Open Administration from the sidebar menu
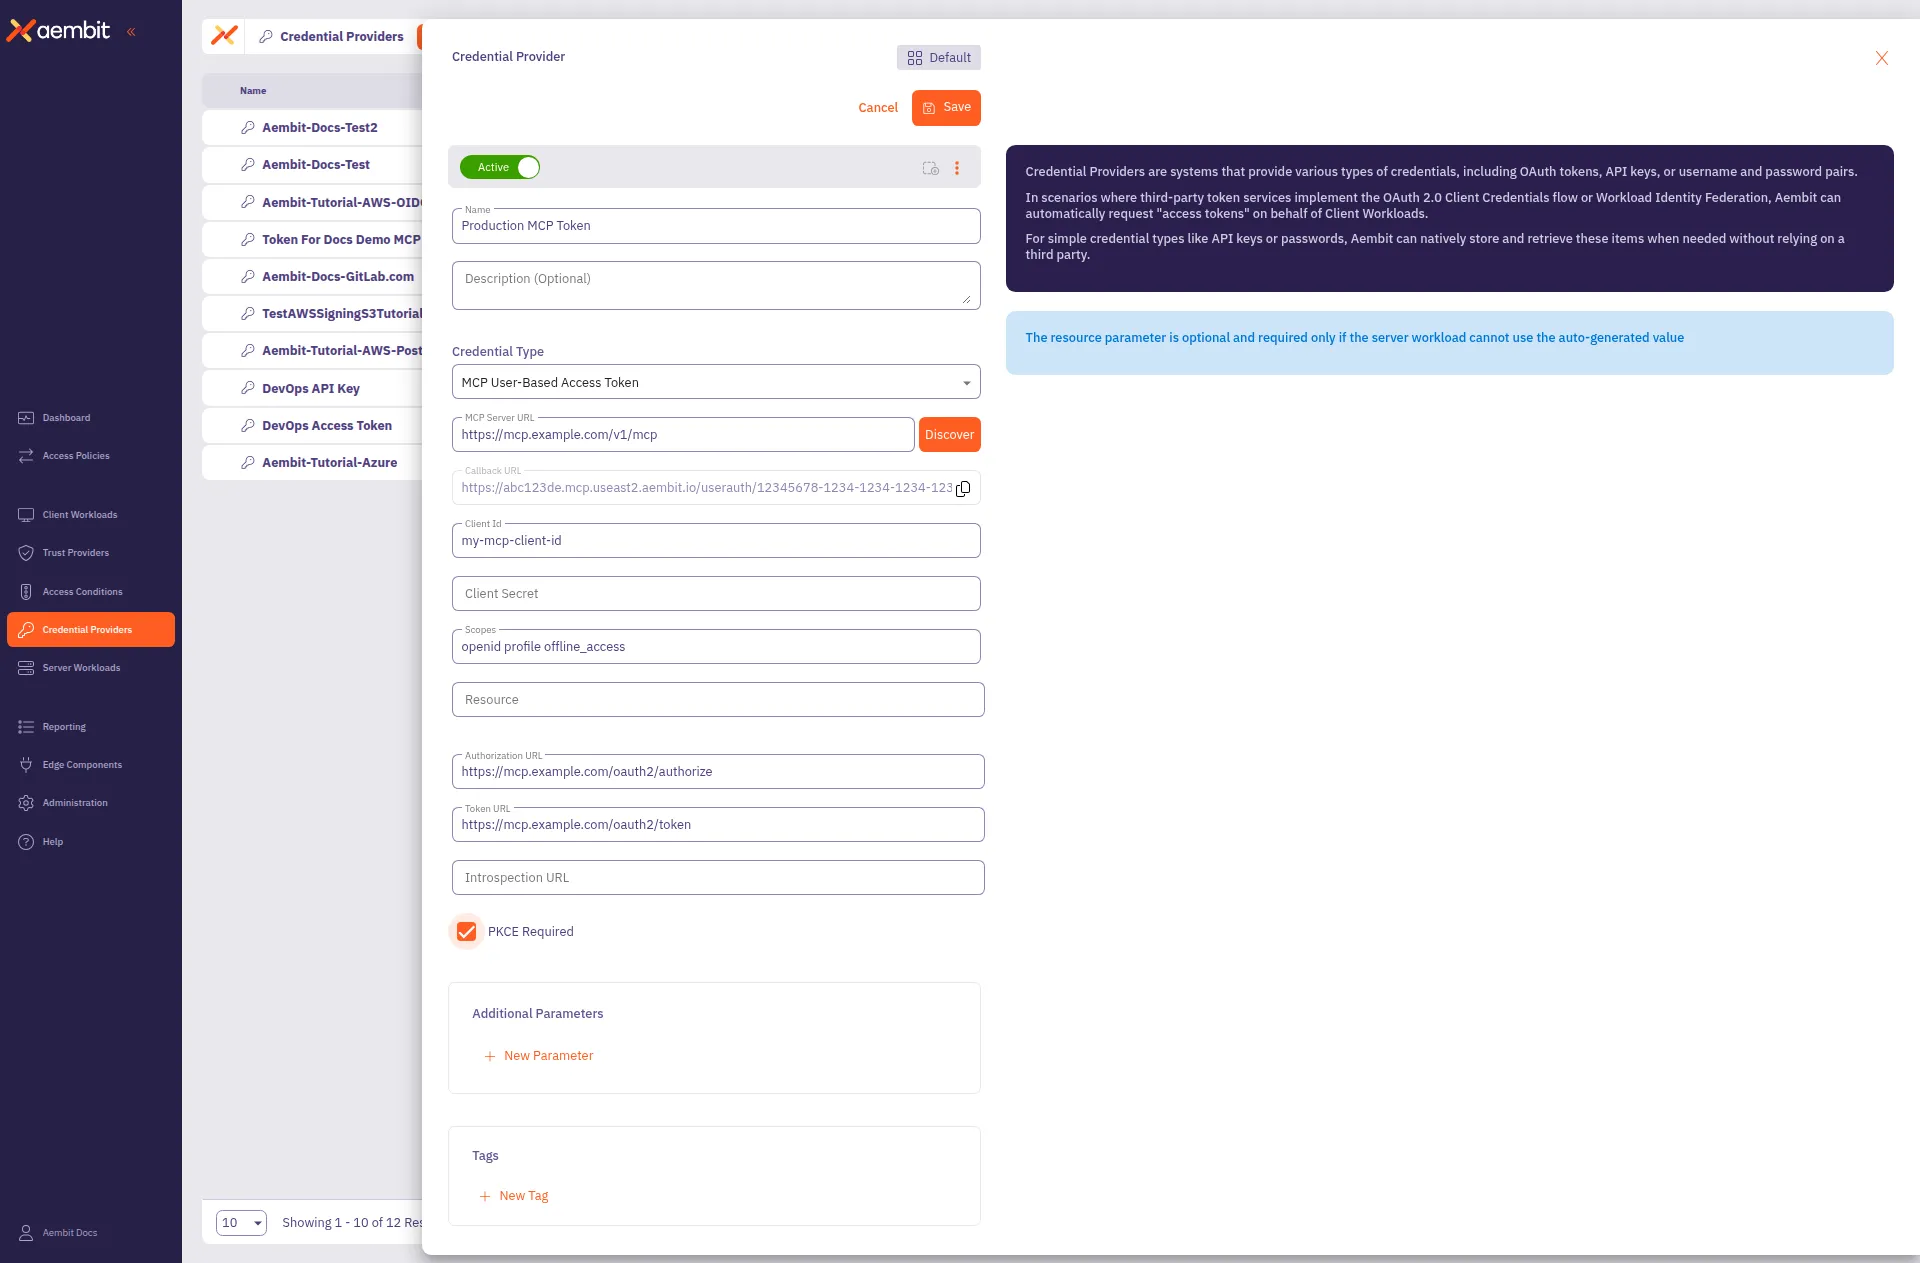Screen dimensions: 1920x1263 (x=74, y=802)
